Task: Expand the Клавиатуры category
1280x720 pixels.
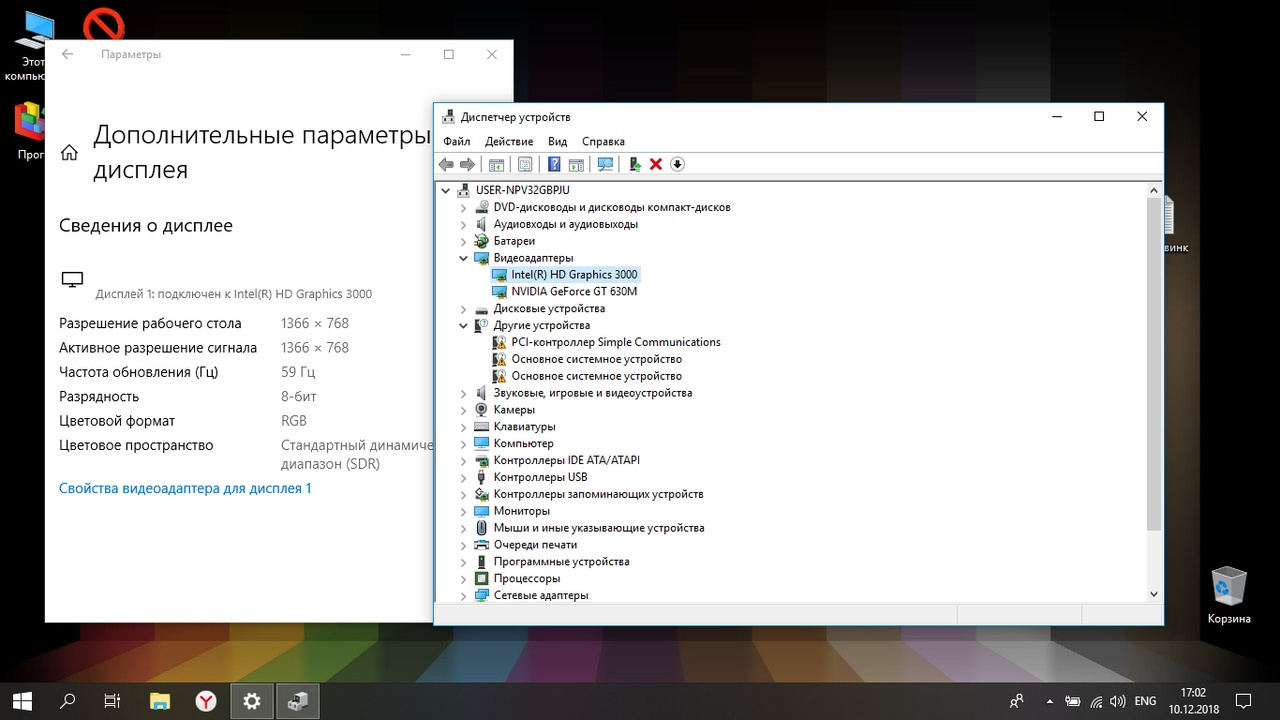Action: tap(463, 427)
